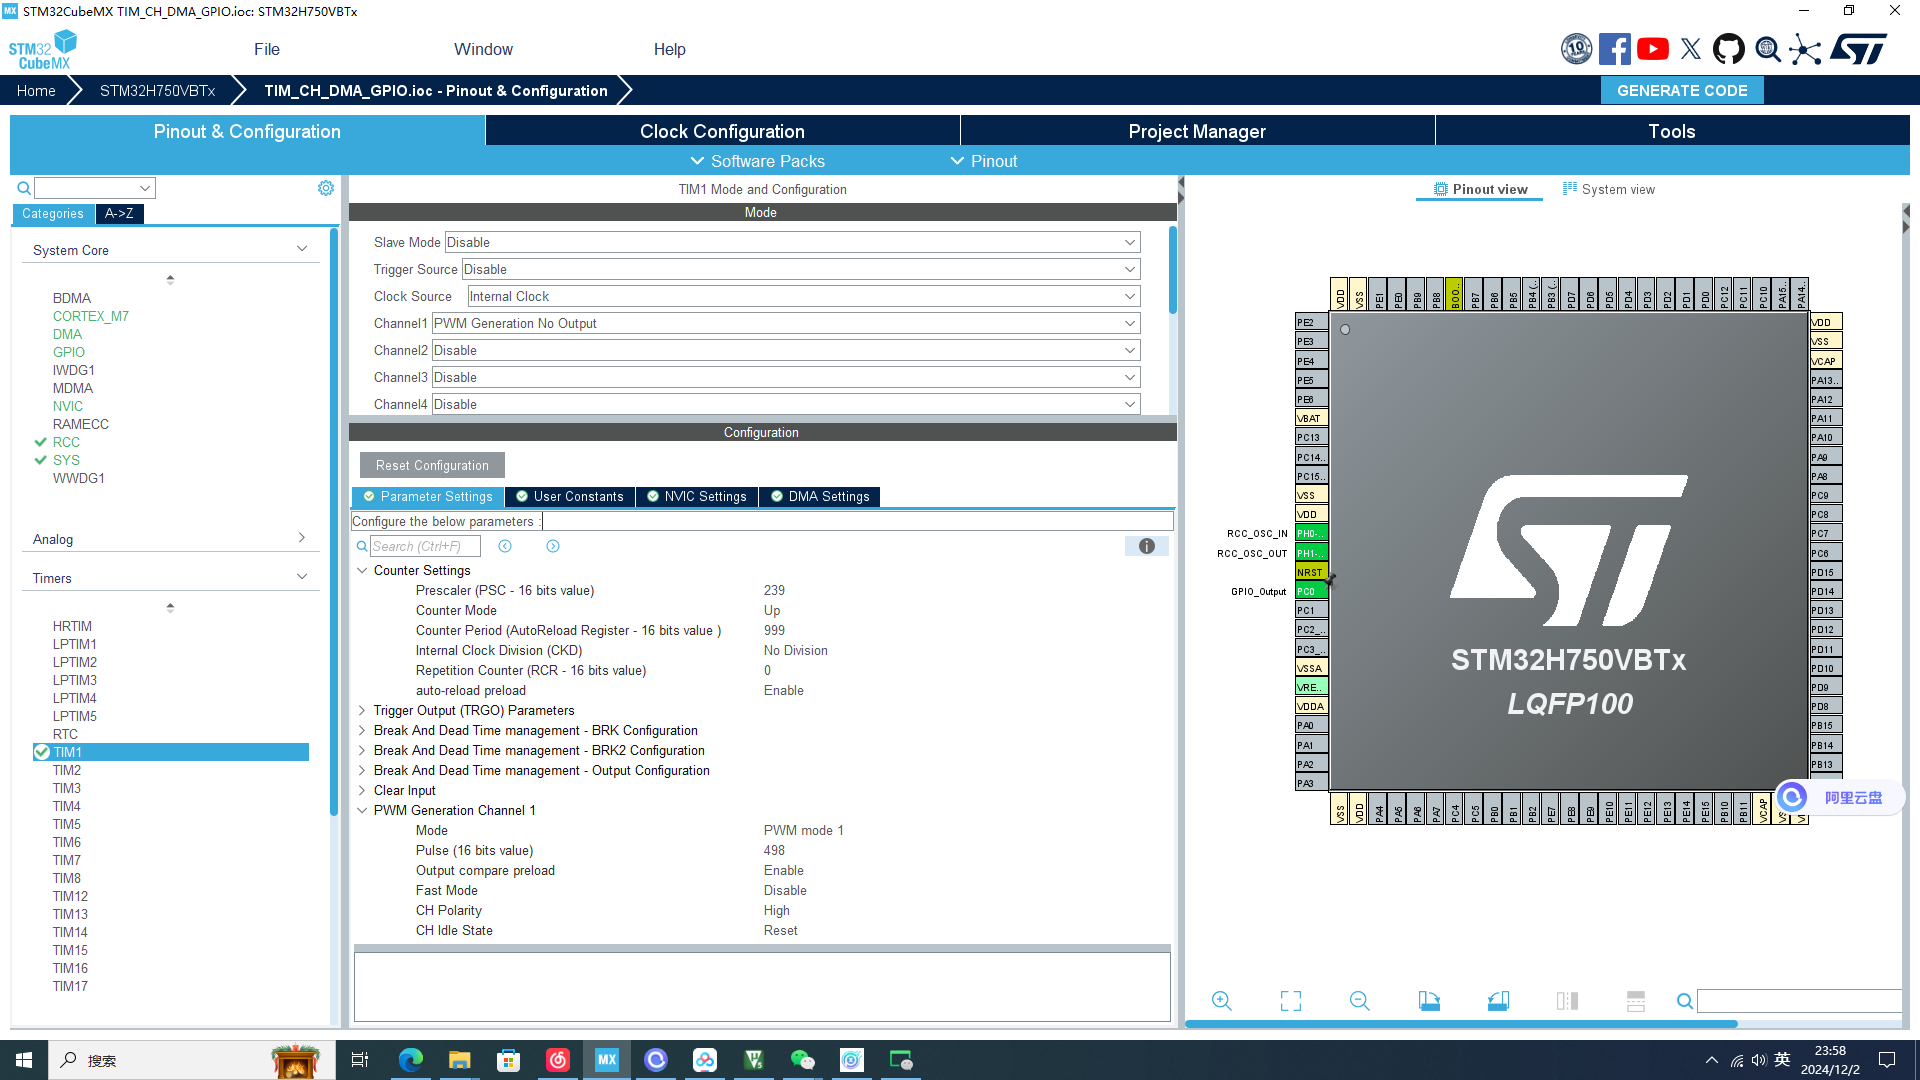Click the Reset Configuration button
This screenshot has width=1920, height=1080.
point(432,465)
